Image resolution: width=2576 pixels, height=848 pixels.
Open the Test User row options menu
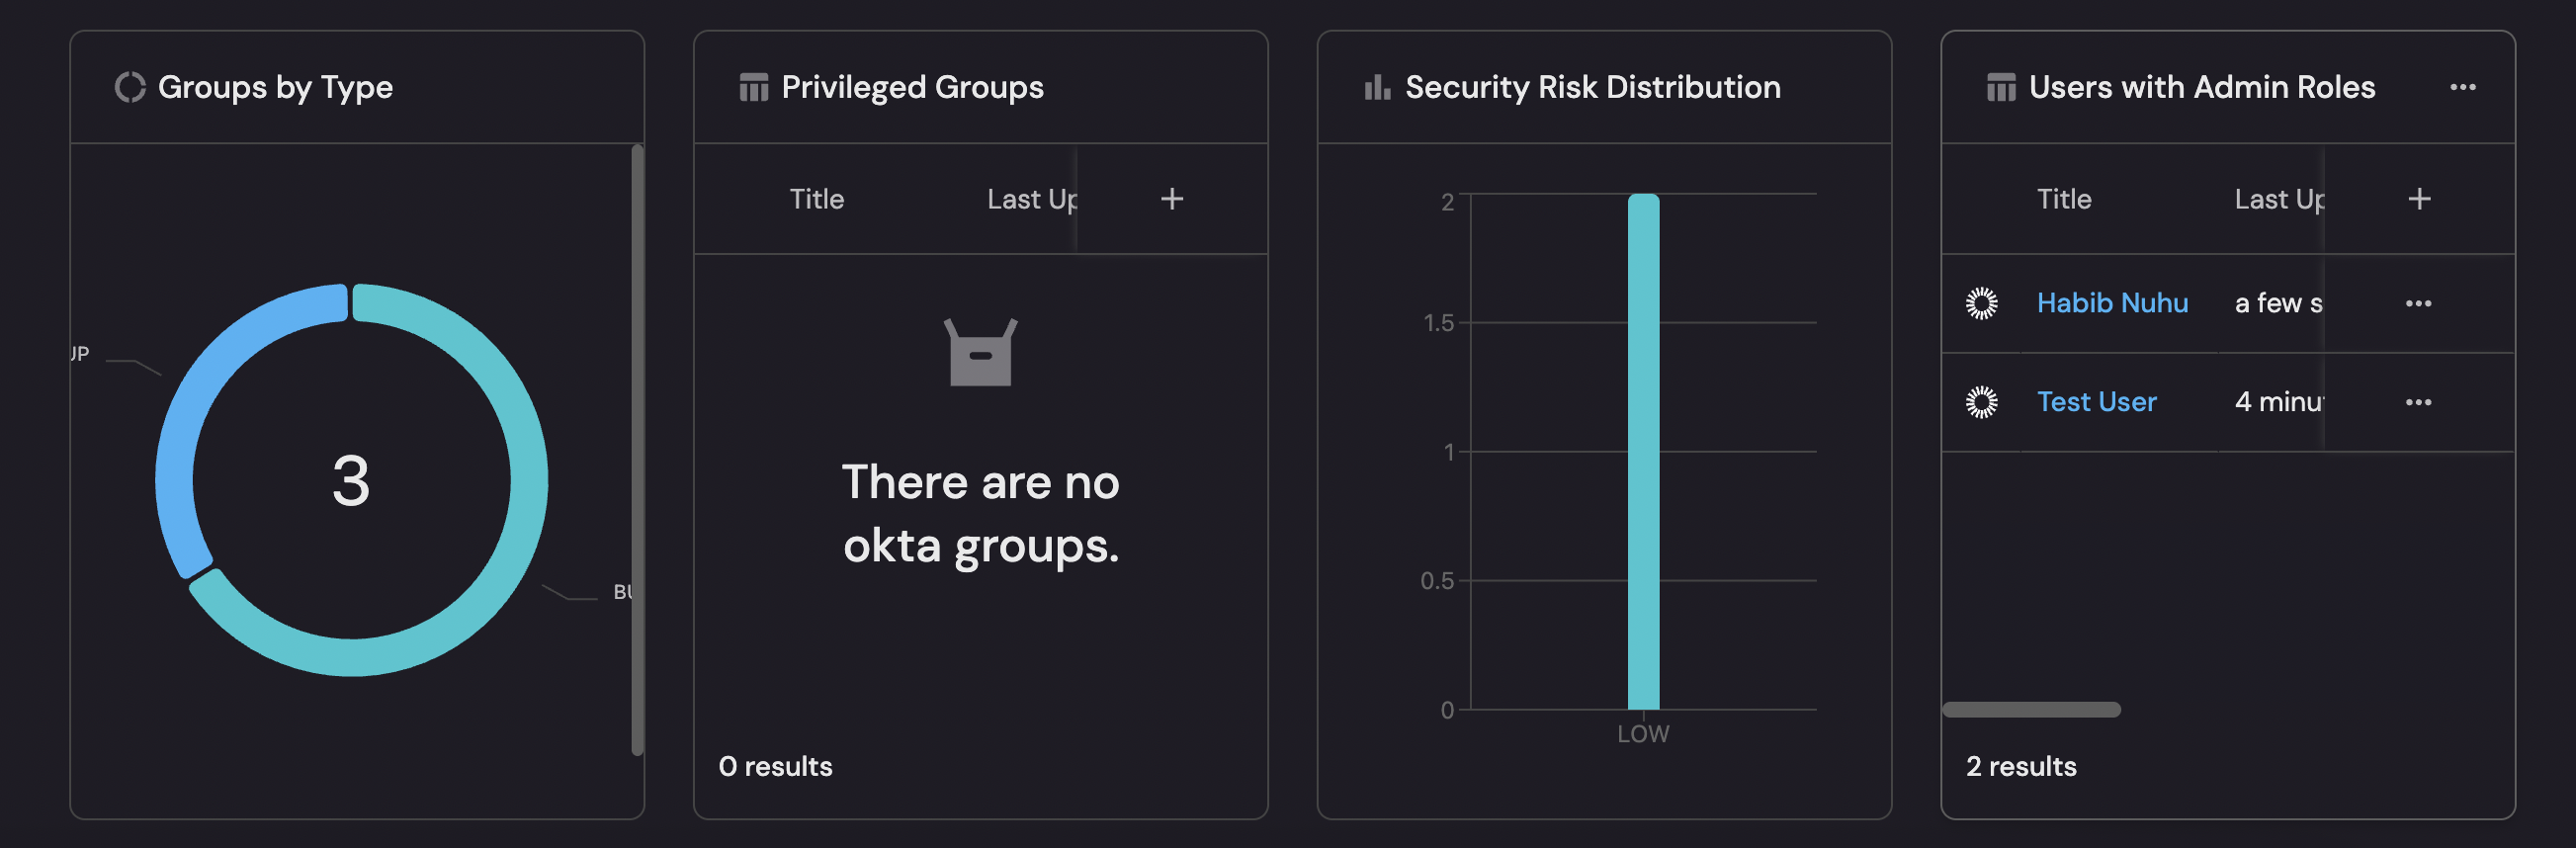pyautogui.click(x=2418, y=402)
